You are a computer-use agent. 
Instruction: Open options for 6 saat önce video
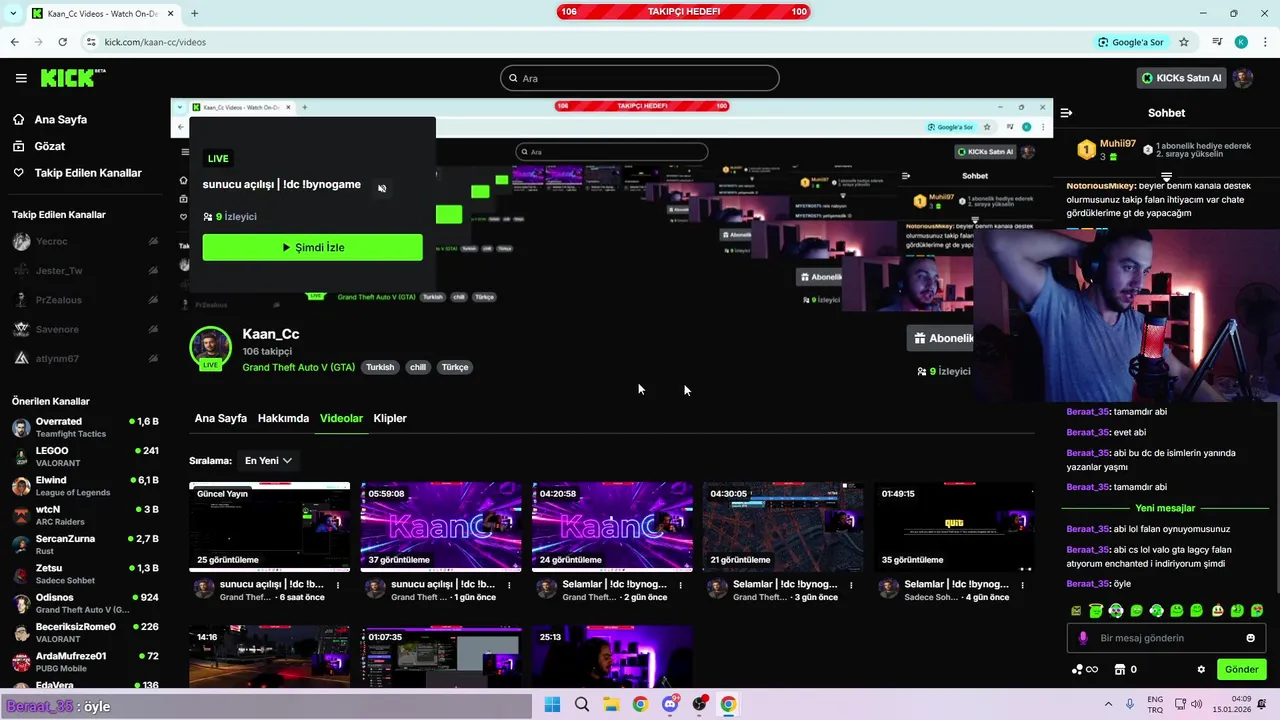(x=338, y=585)
